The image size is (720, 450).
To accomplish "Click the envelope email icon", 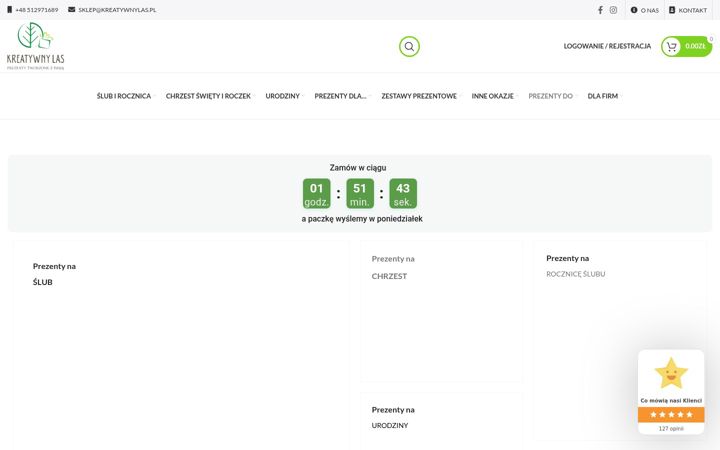I will pos(72,10).
